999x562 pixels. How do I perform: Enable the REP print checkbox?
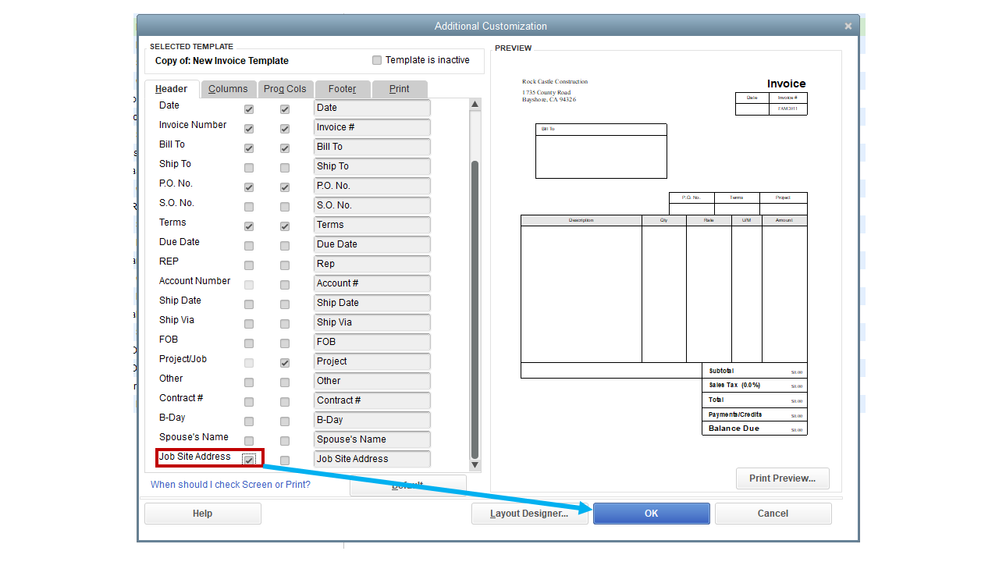click(285, 266)
